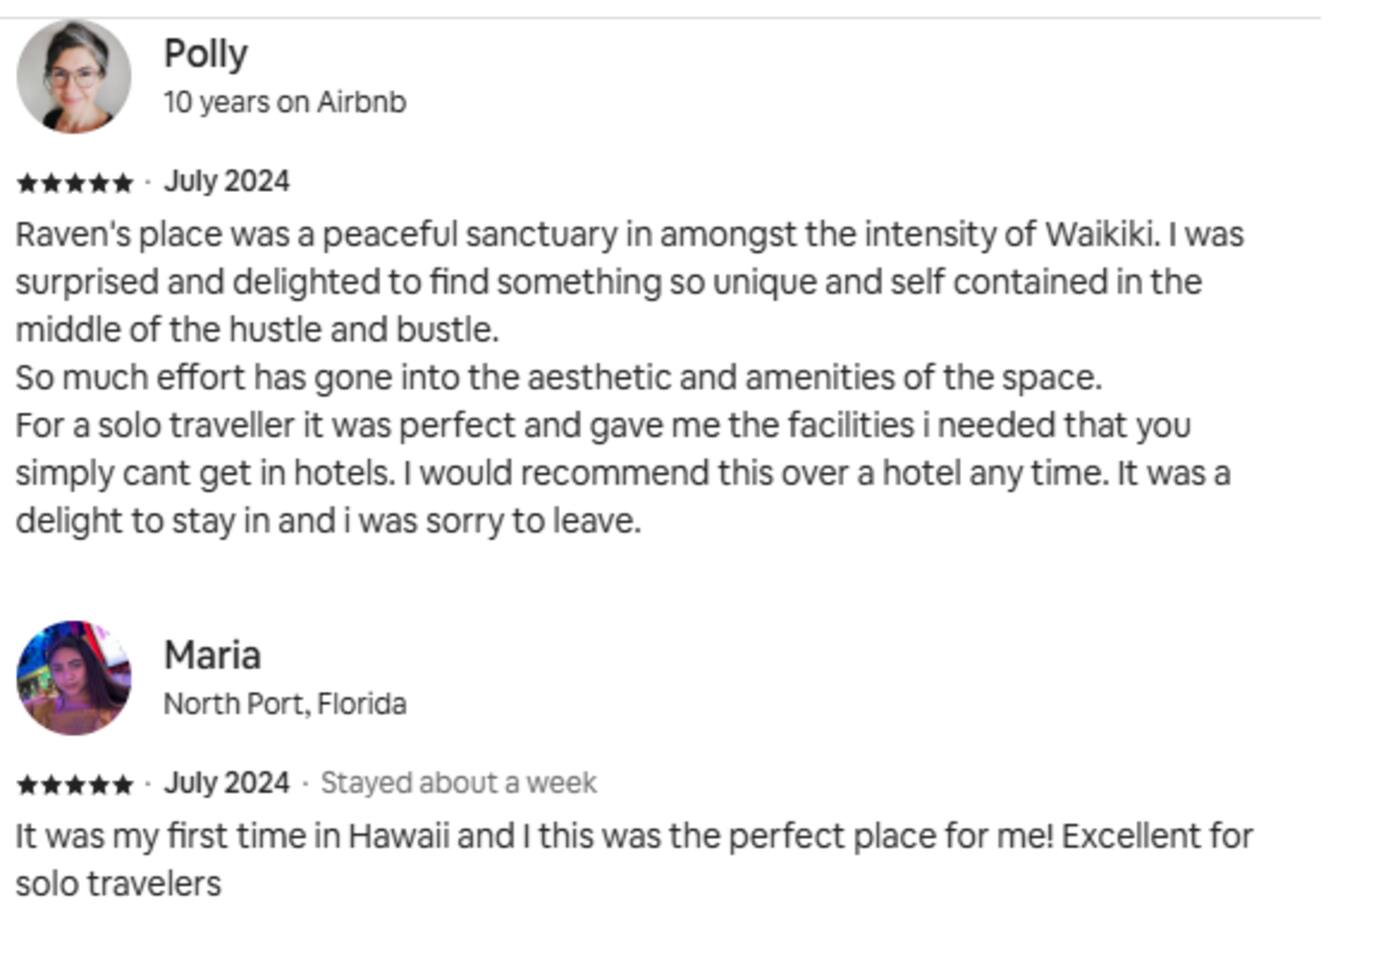
Task: Click the July 2024 date on Polly's review
Action: pyautogui.click(x=227, y=182)
